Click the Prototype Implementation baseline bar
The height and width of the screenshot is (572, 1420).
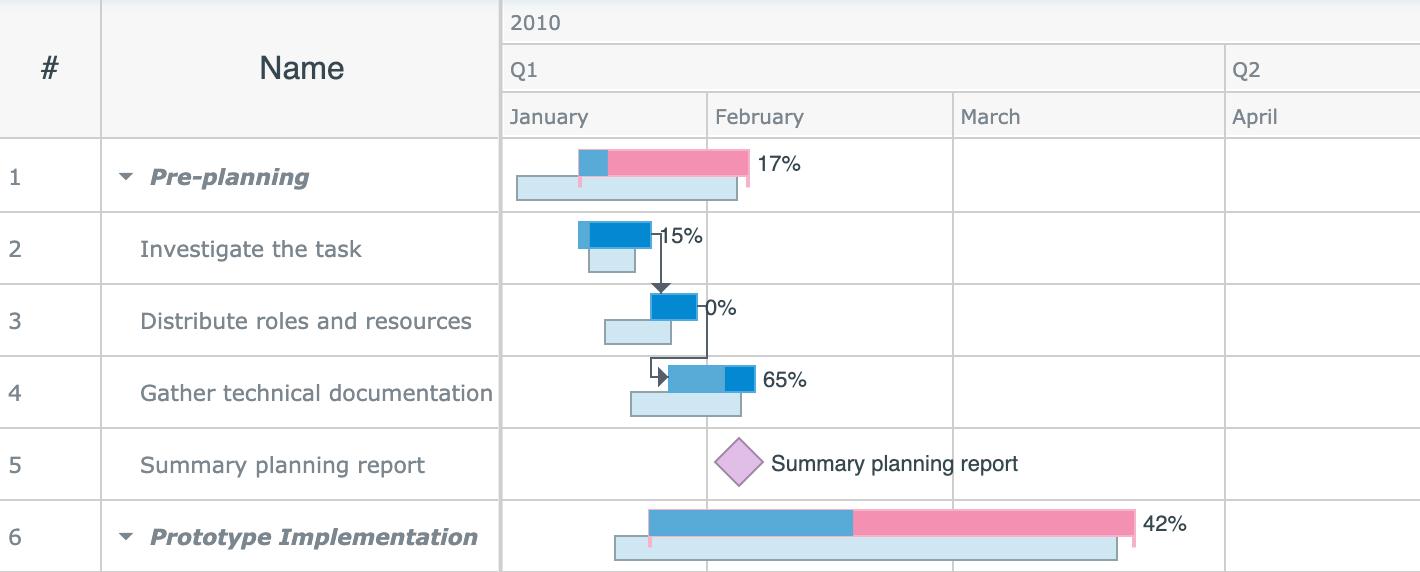865,548
